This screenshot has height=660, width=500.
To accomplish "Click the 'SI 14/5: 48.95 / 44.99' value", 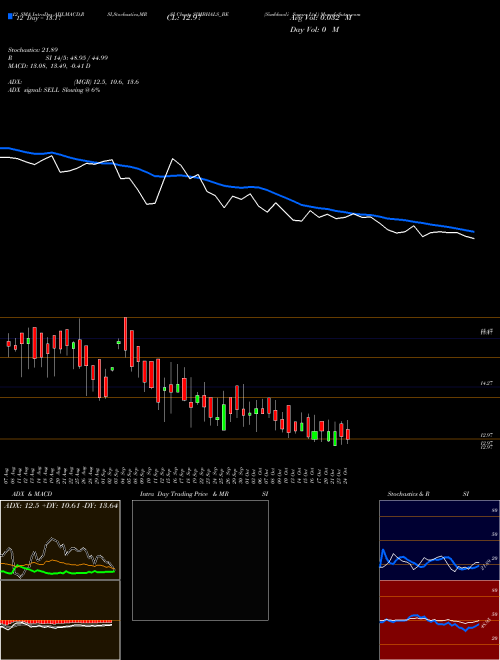I will 77,58.
